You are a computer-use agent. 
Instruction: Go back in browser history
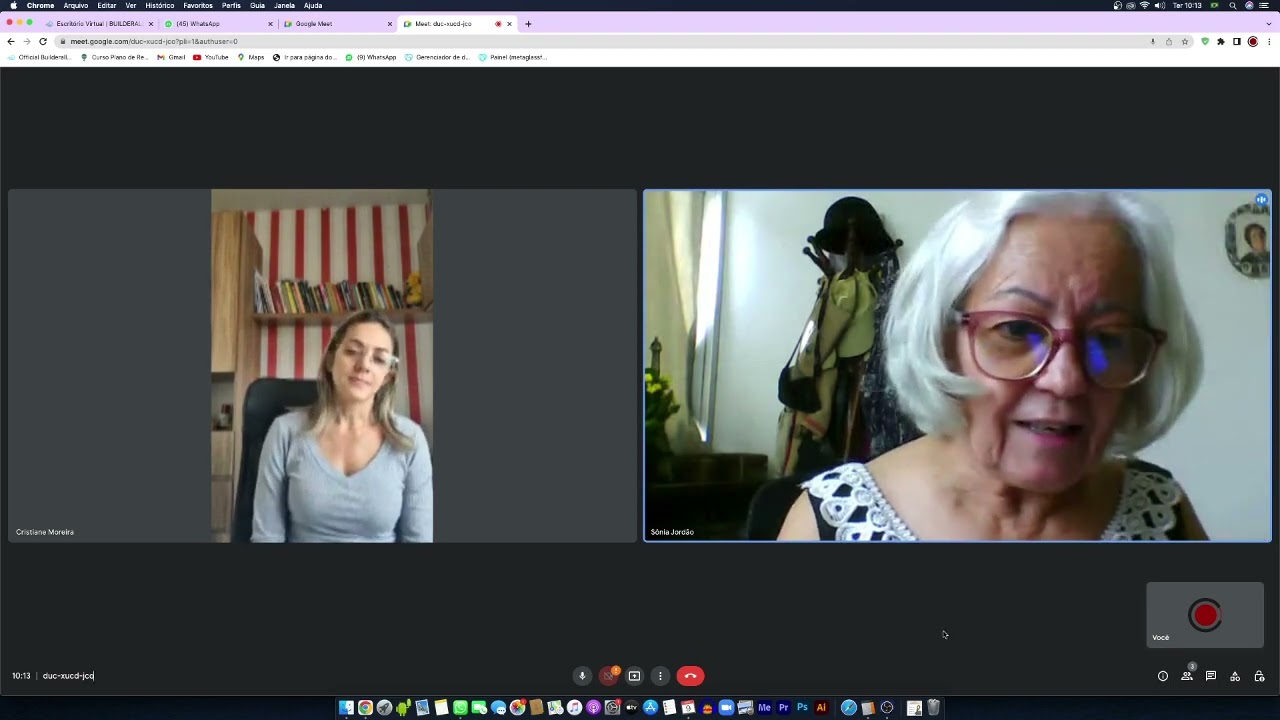pos(11,41)
